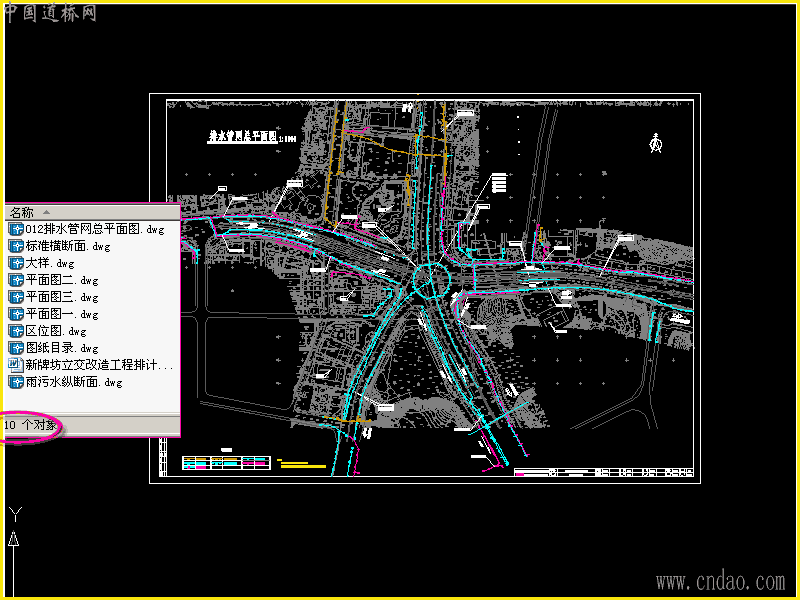Select the 图纸目录.dwg file name
The width and height of the screenshot is (800, 600).
pos(62,348)
